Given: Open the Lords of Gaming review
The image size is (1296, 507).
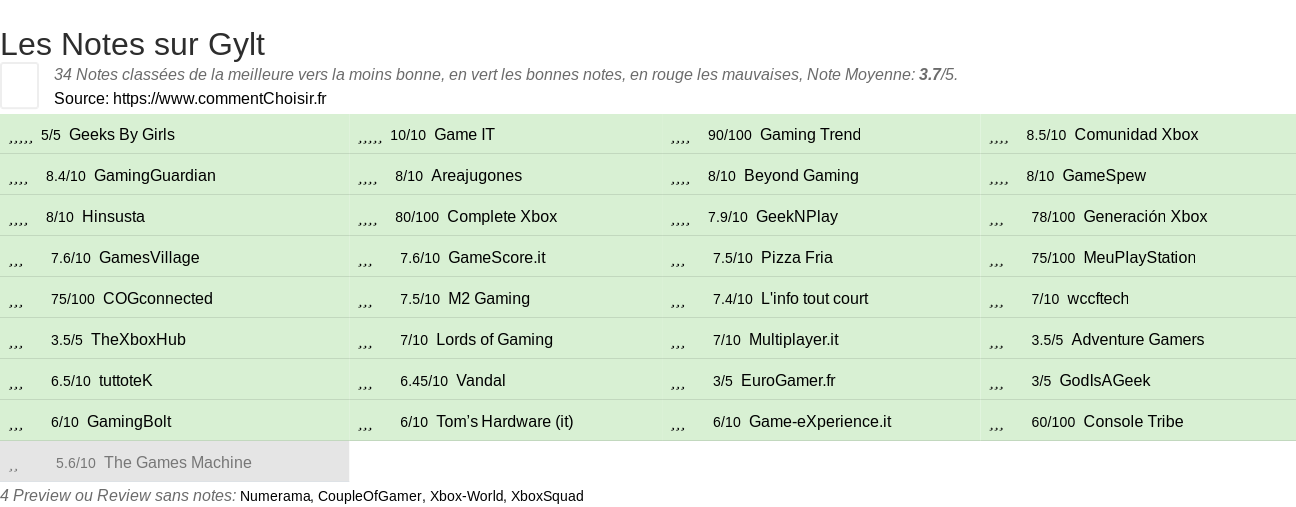Looking at the screenshot, I should (x=494, y=339).
